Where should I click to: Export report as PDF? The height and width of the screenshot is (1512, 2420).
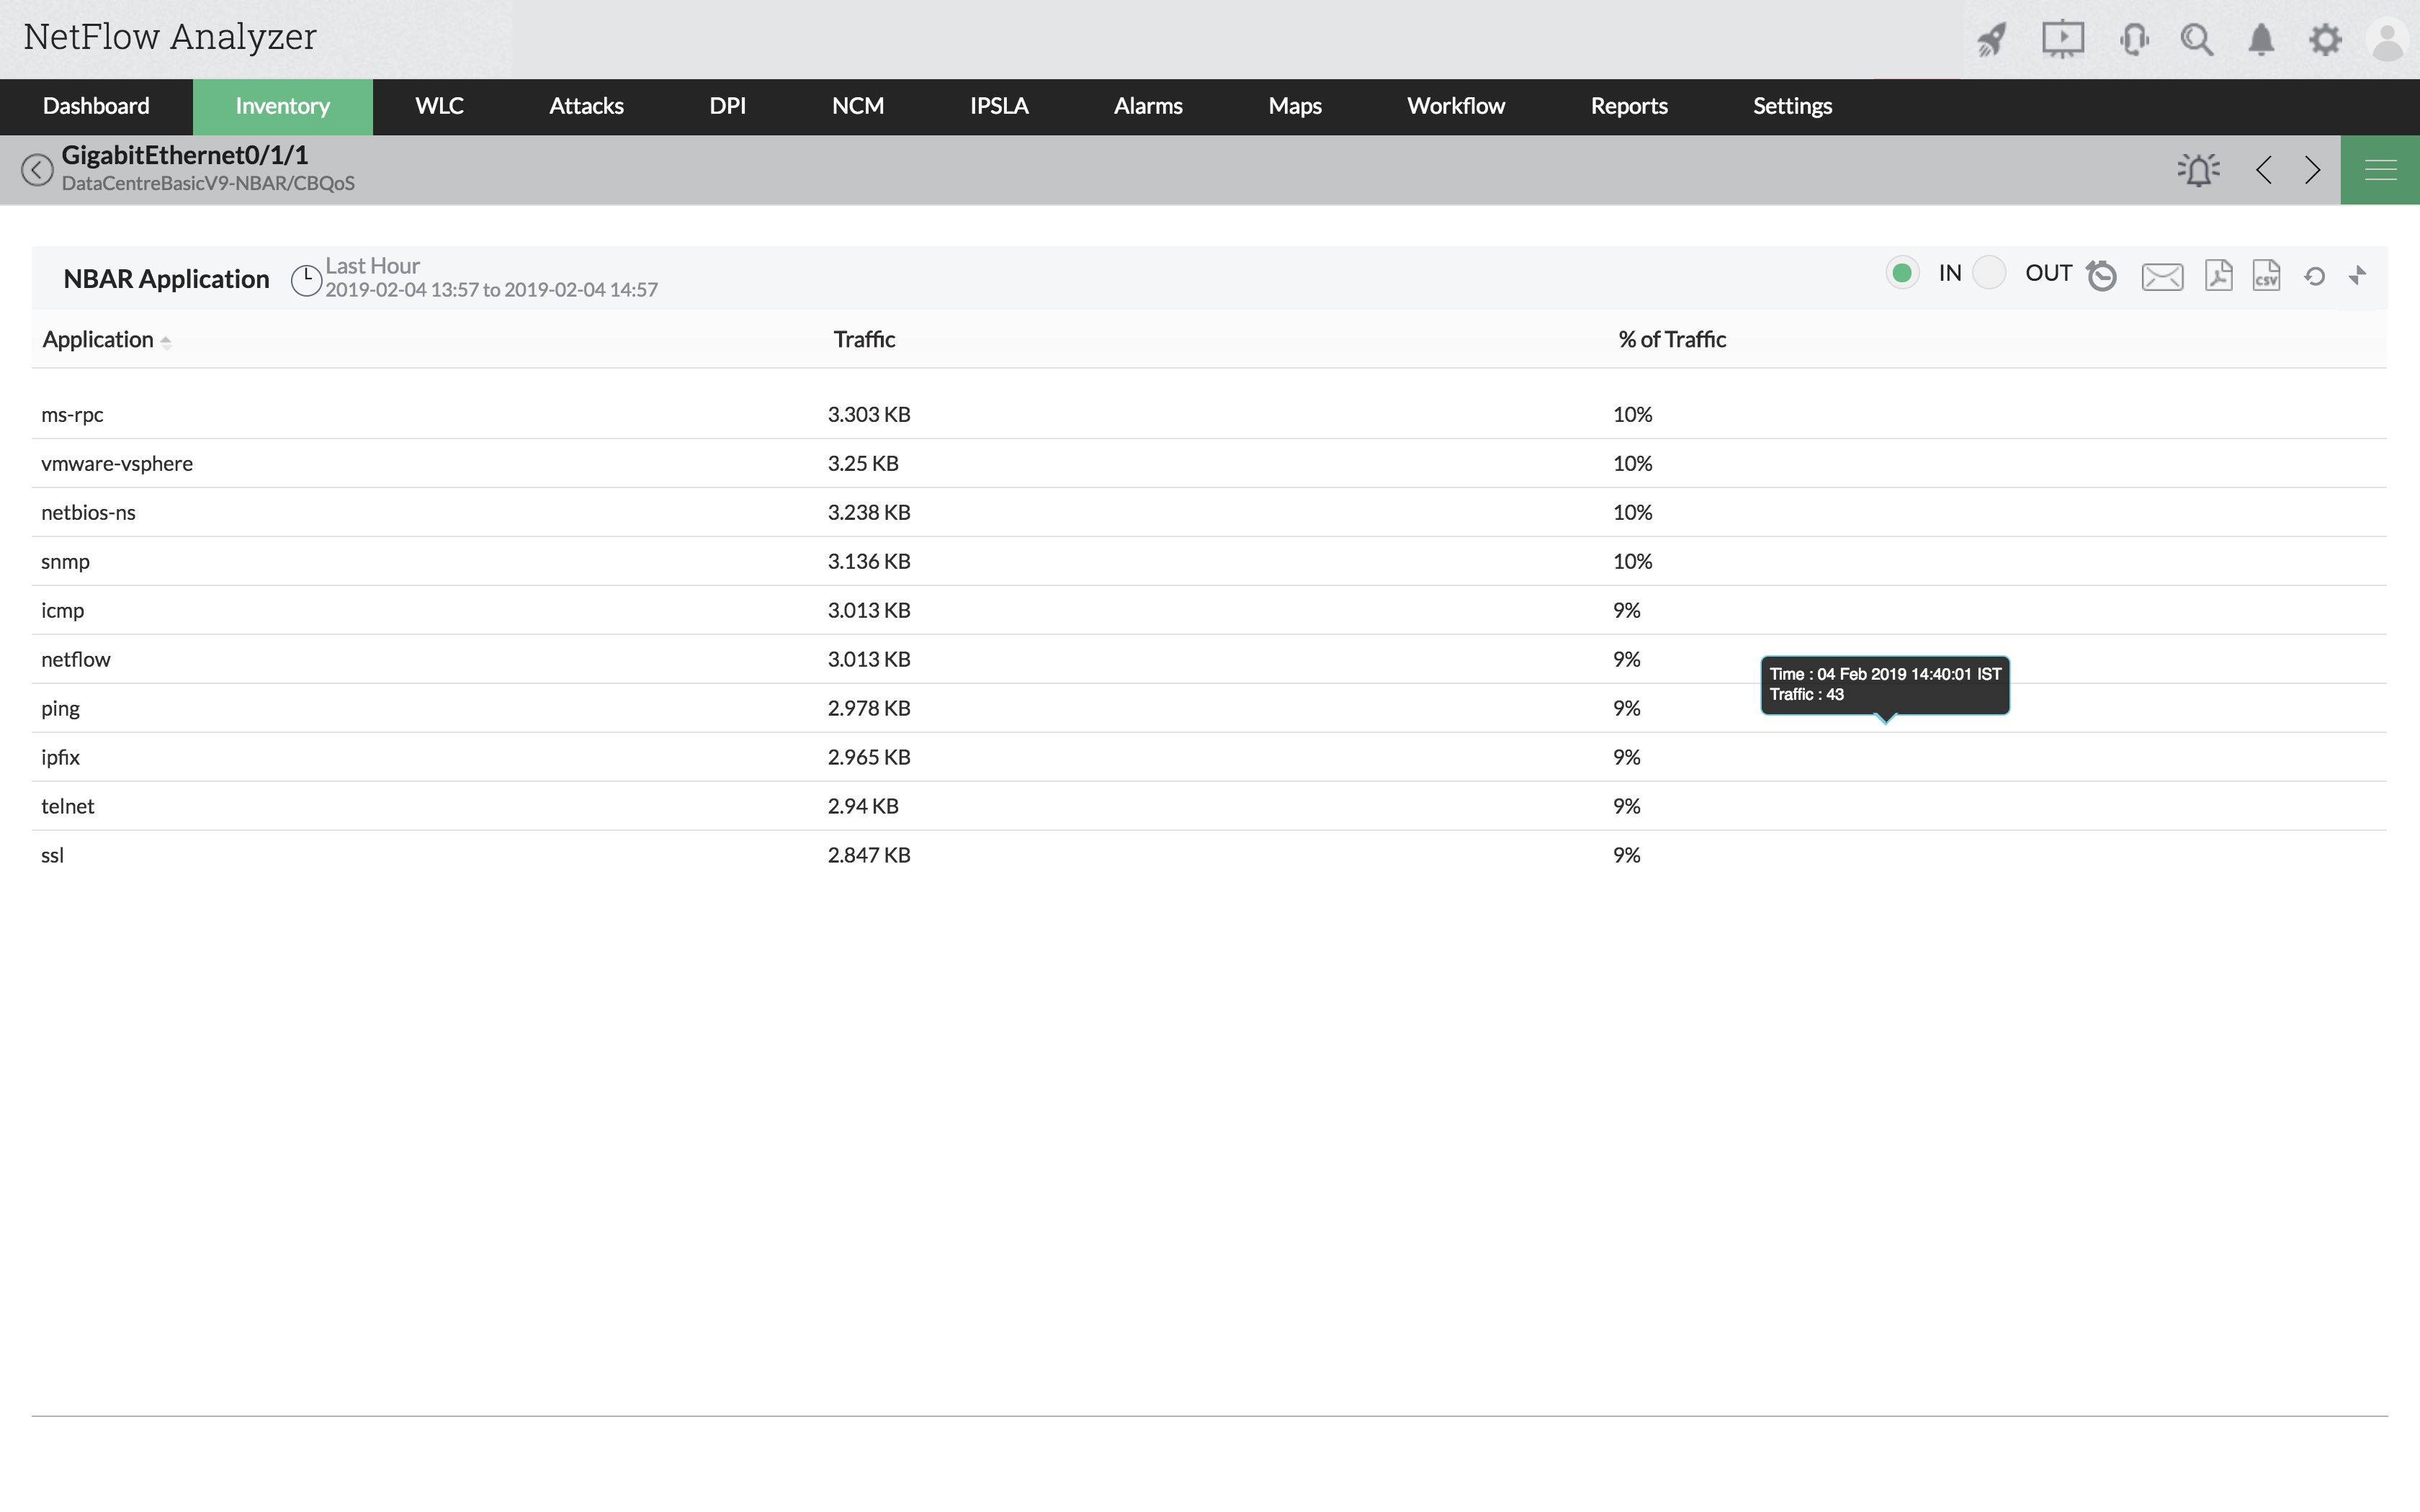pos(2218,275)
